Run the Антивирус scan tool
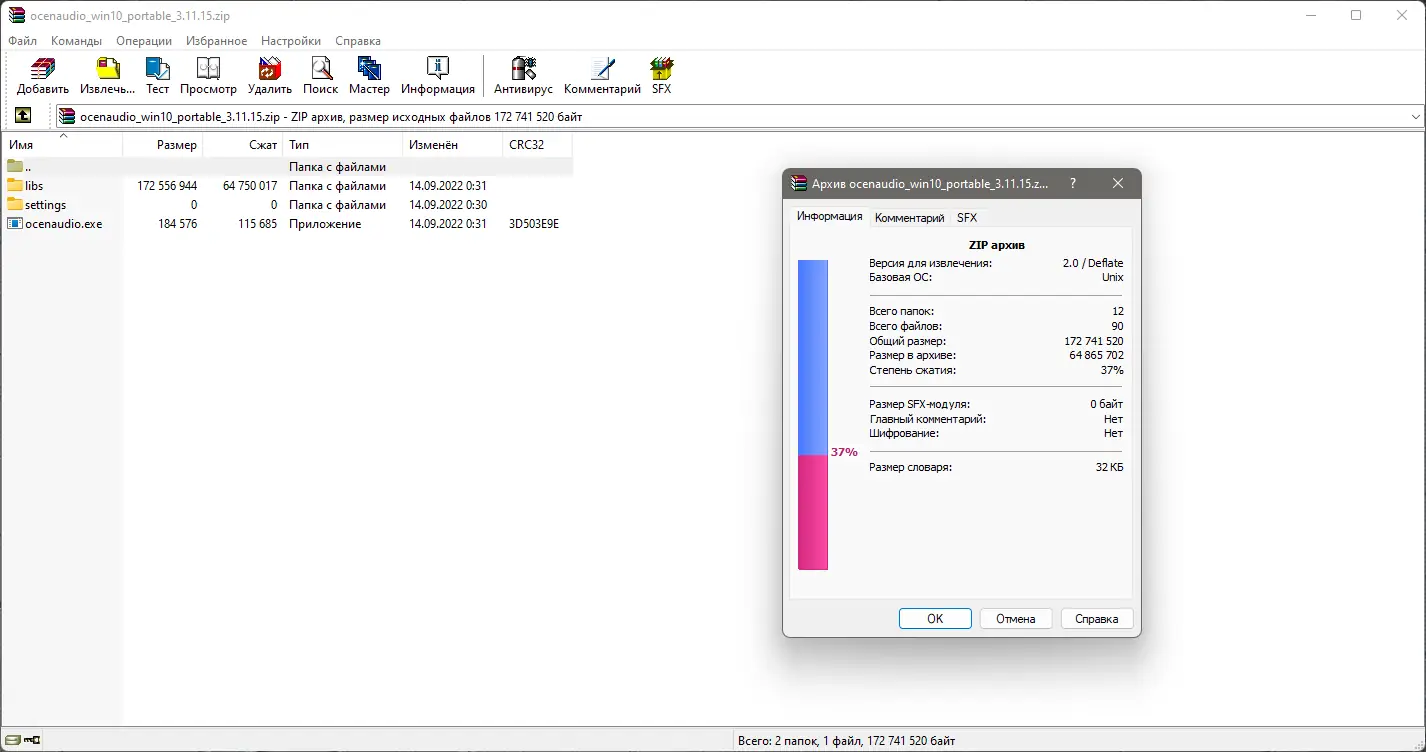Image resolution: width=1426 pixels, height=752 pixels. tap(523, 69)
